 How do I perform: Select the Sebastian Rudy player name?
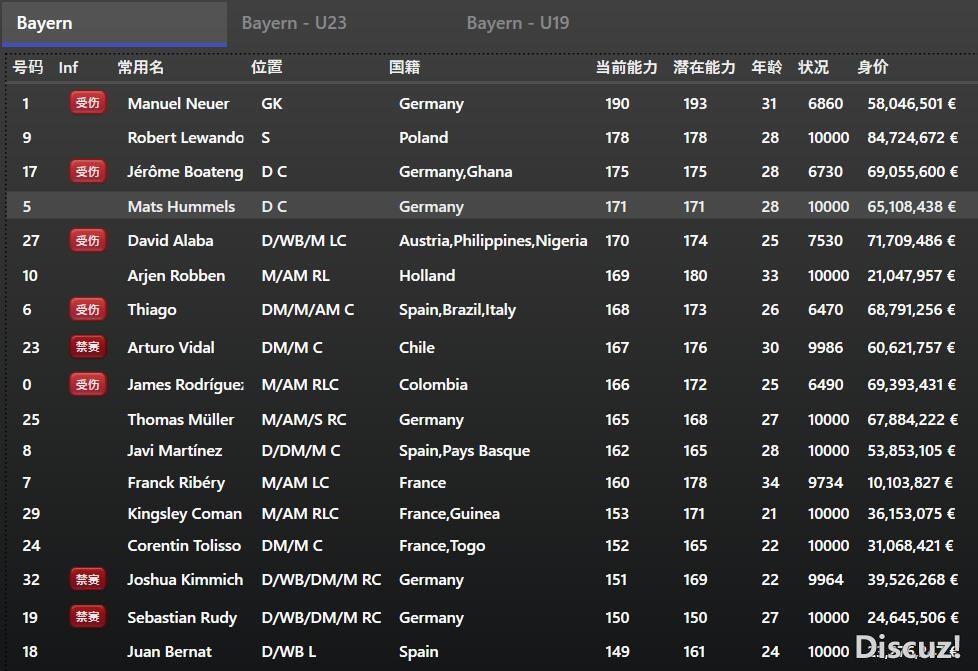pos(182,618)
